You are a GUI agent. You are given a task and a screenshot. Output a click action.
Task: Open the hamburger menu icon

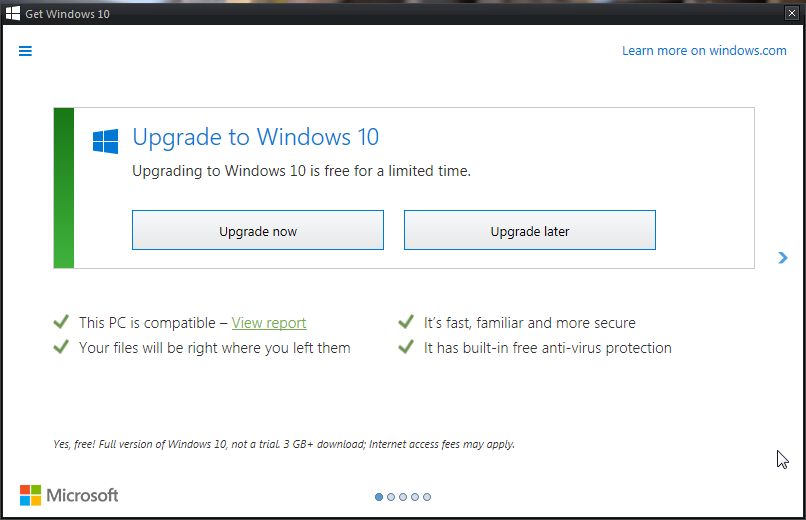point(25,51)
